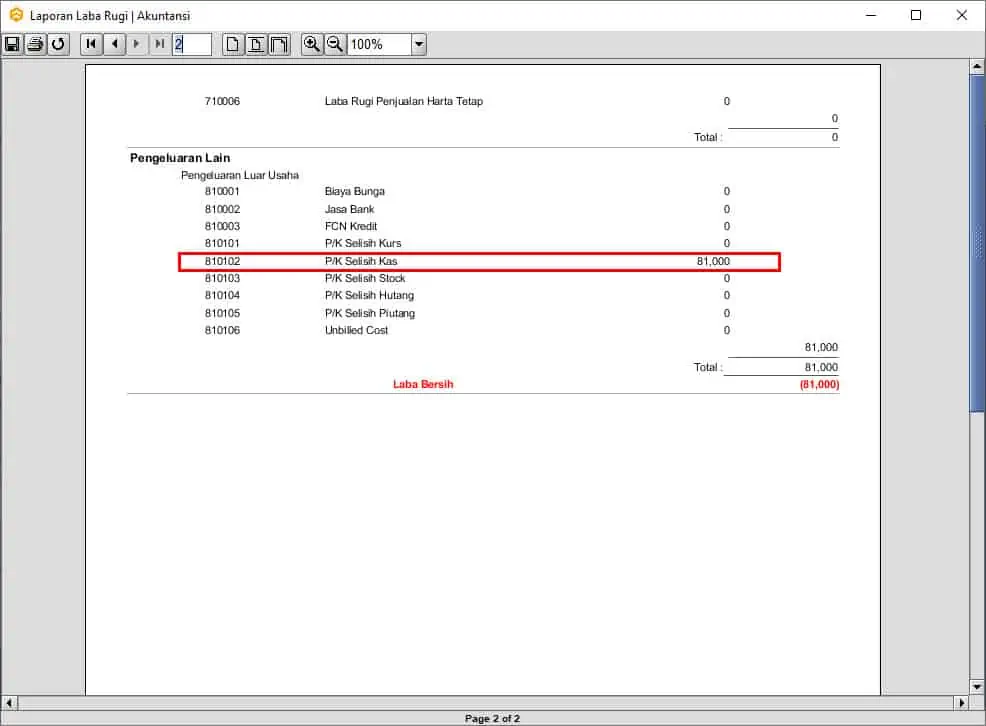Minimize the Laporan Laba Rugi window
986x726 pixels.
pyautogui.click(x=871, y=15)
